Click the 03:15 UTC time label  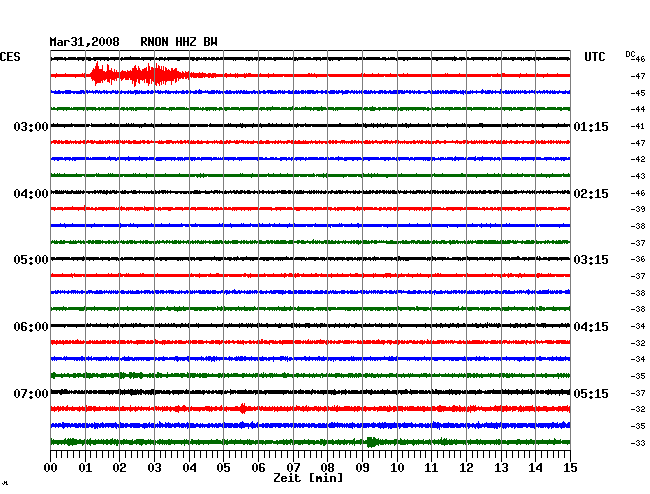click(x=591, y=260)
